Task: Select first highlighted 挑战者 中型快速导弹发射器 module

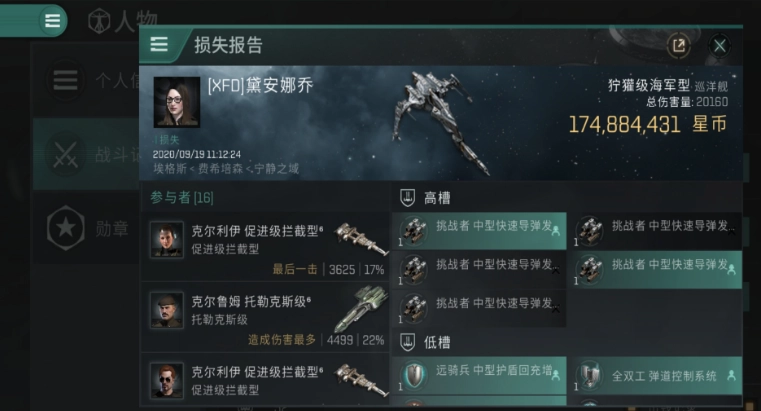Action: [479, 230]
